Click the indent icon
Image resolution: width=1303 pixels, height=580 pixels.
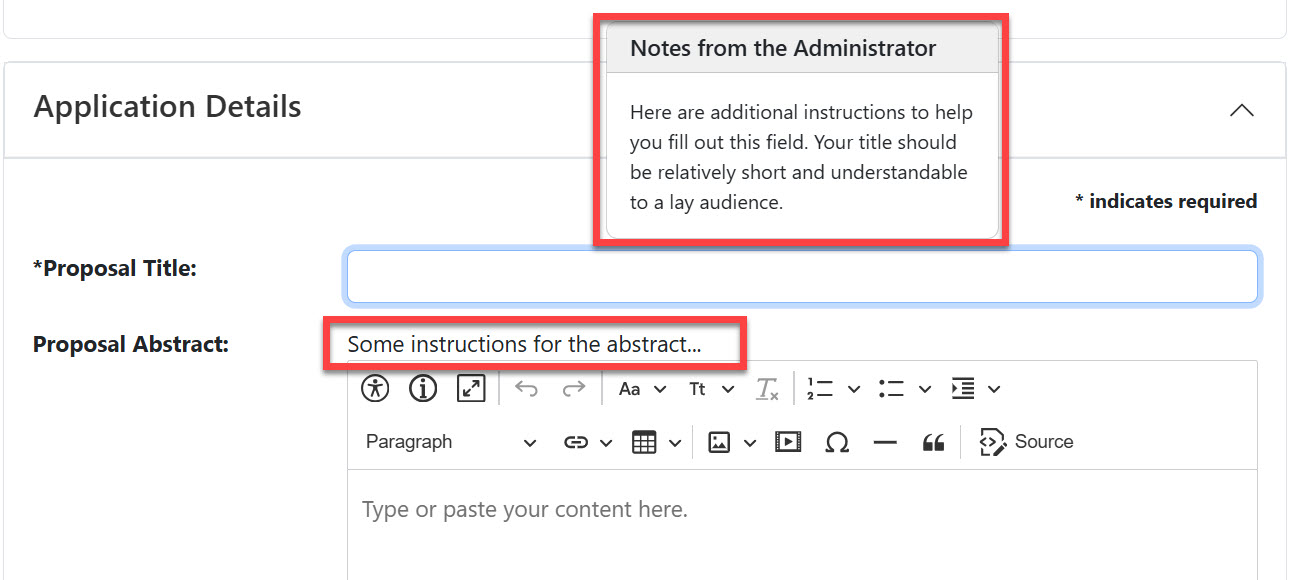[963, 389]
